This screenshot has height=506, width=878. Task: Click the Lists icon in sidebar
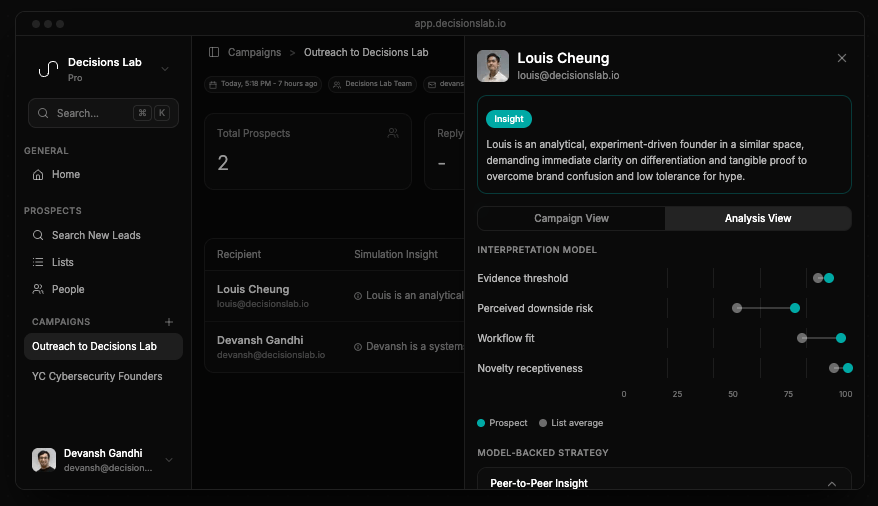pyautogui.click(x=38, y=263)
